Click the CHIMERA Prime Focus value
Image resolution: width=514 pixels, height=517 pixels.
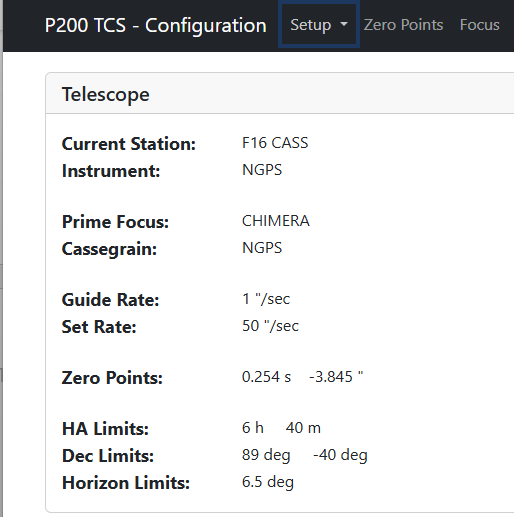click(x=276, y=221)
